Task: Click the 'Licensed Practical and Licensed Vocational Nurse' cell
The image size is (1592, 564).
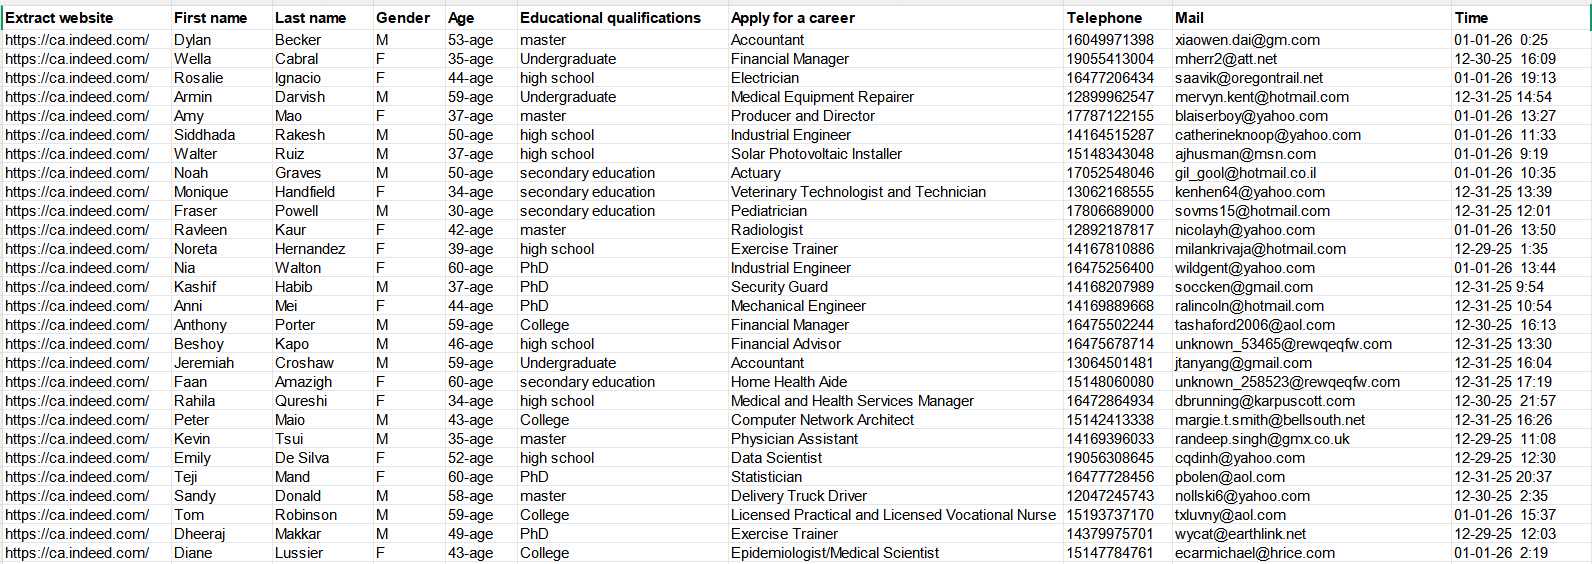Action: click(x=893, y=515)
